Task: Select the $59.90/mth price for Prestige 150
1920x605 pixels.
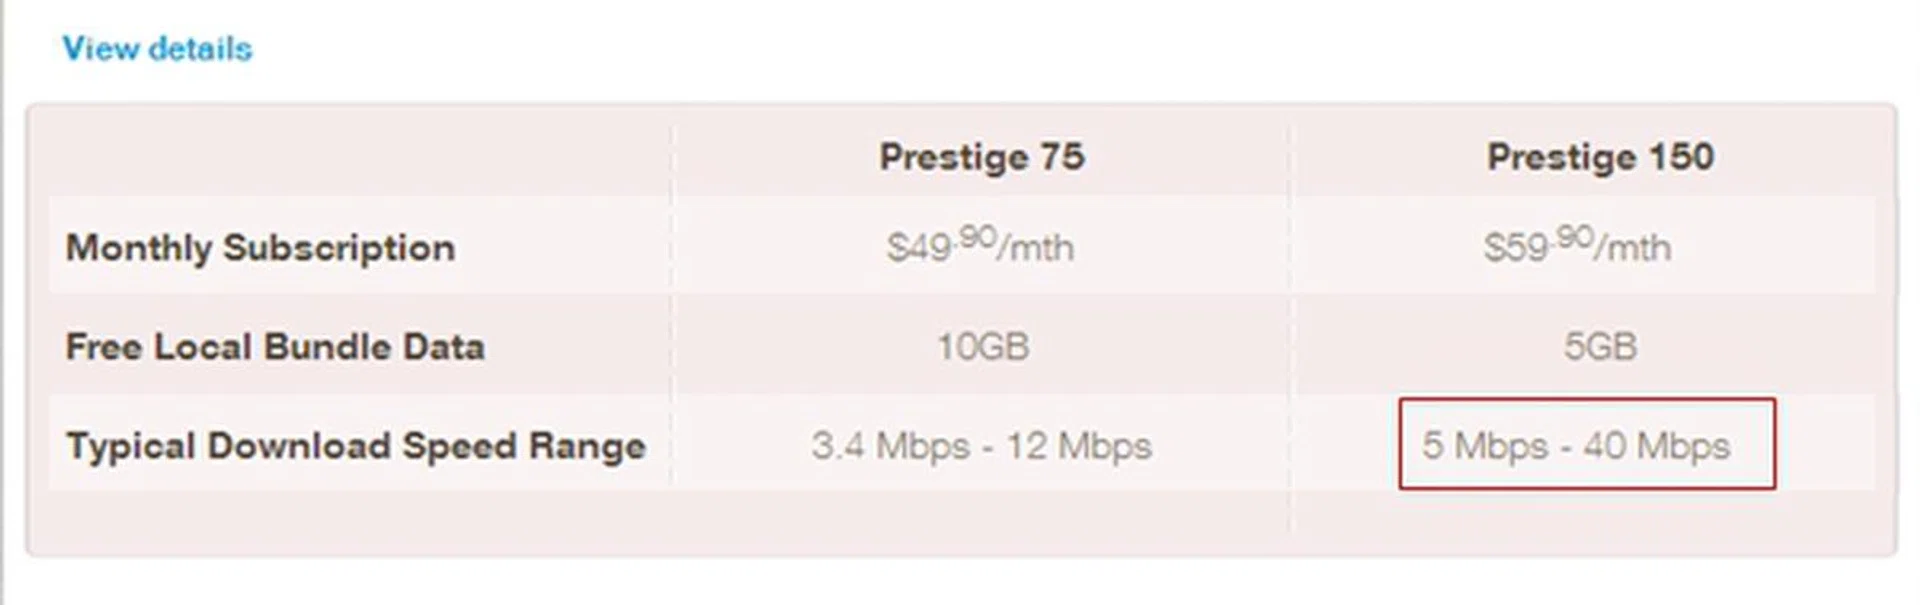Action: pyautogui.click(x=1577, y=246)
